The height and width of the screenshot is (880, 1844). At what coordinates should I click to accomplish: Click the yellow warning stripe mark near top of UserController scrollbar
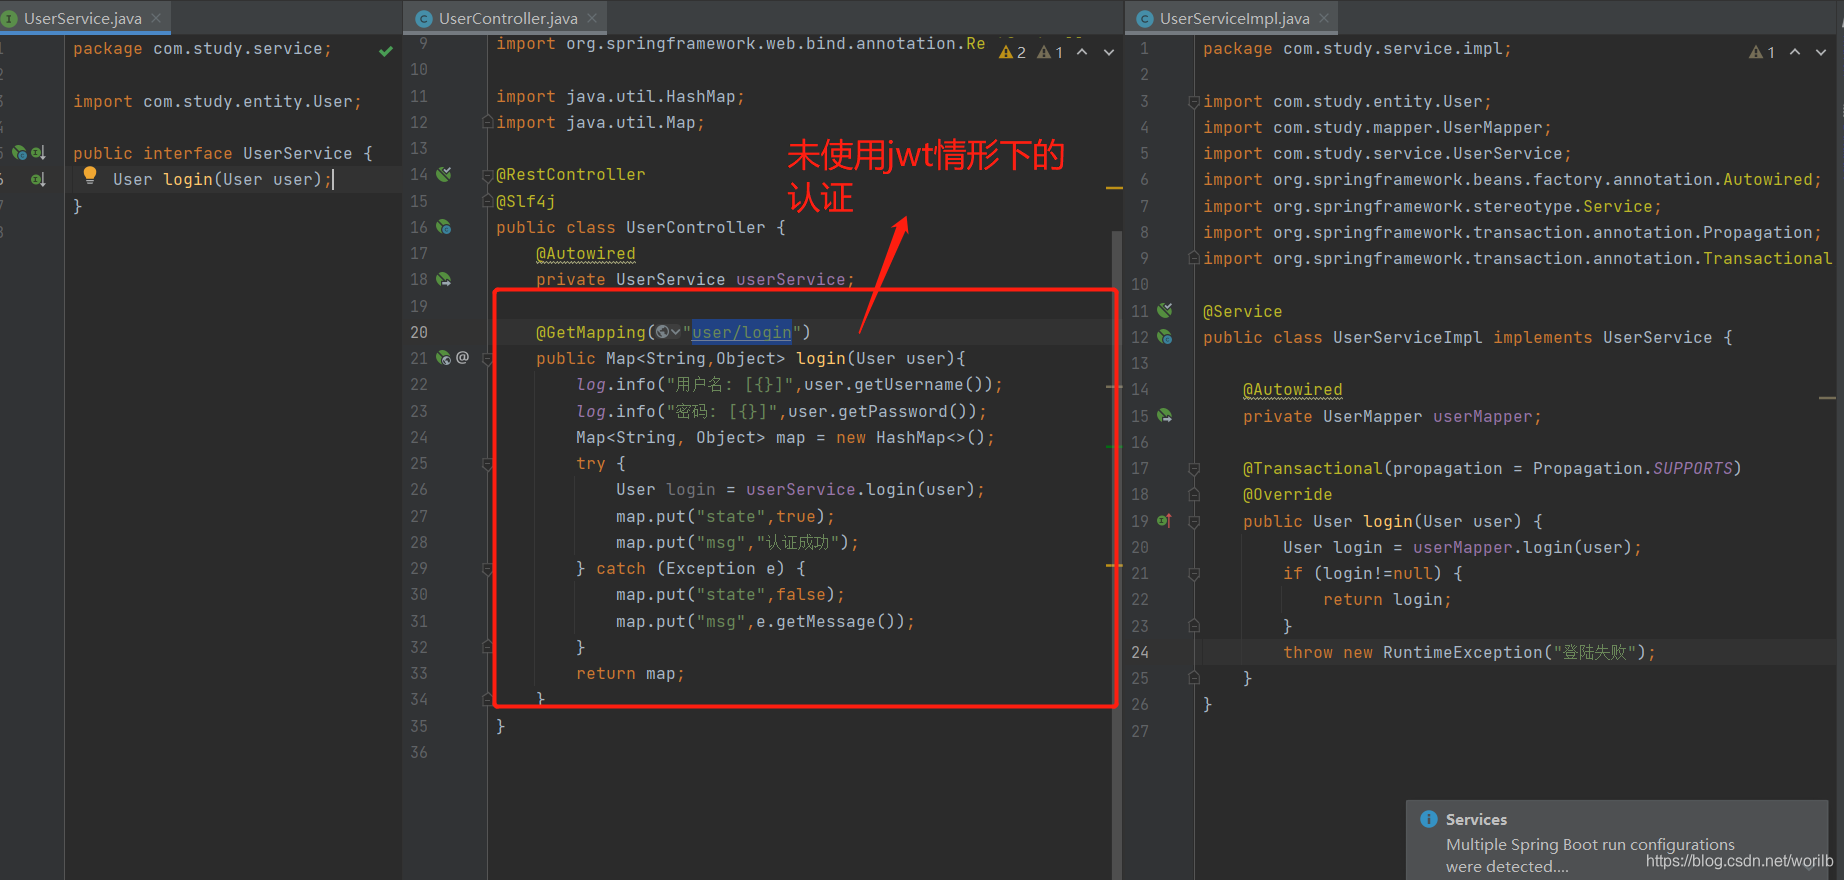tap(1114, 187)
